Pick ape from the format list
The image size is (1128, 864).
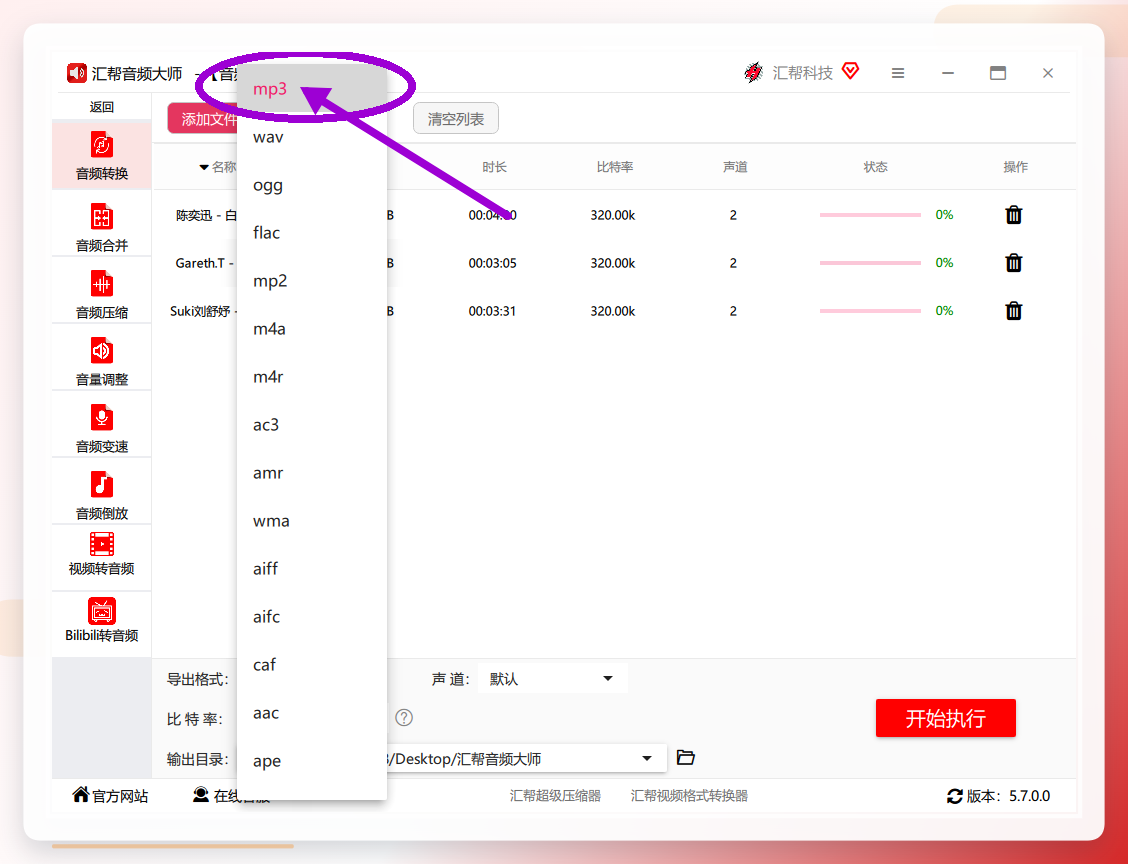[x=311, y=760]
